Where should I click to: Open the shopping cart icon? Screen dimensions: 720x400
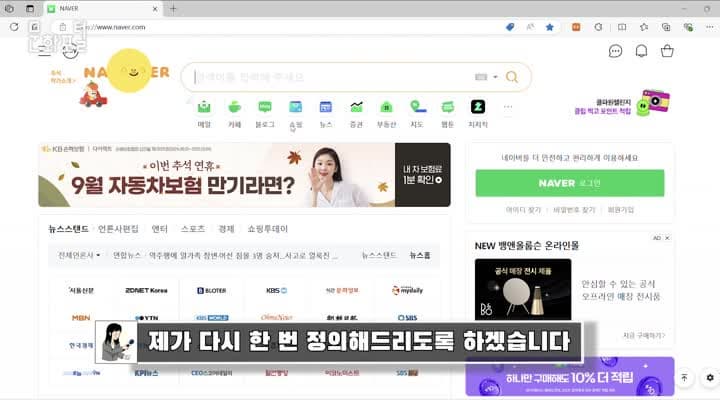[667, 51]
